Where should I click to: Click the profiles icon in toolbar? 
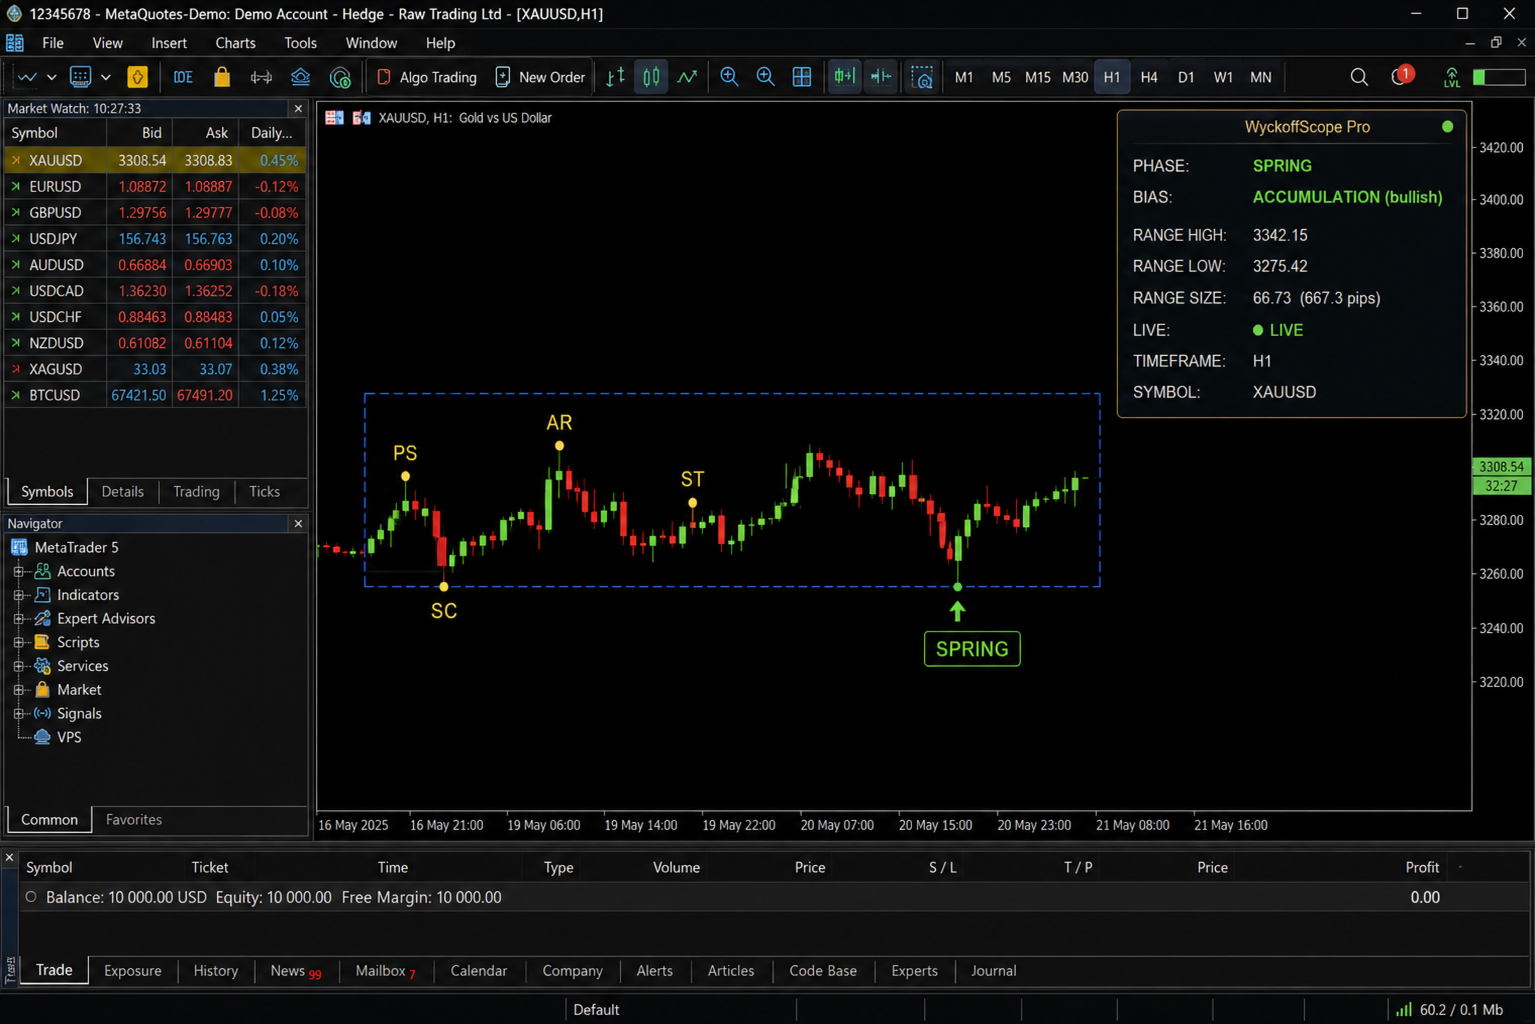pos(81,77)
